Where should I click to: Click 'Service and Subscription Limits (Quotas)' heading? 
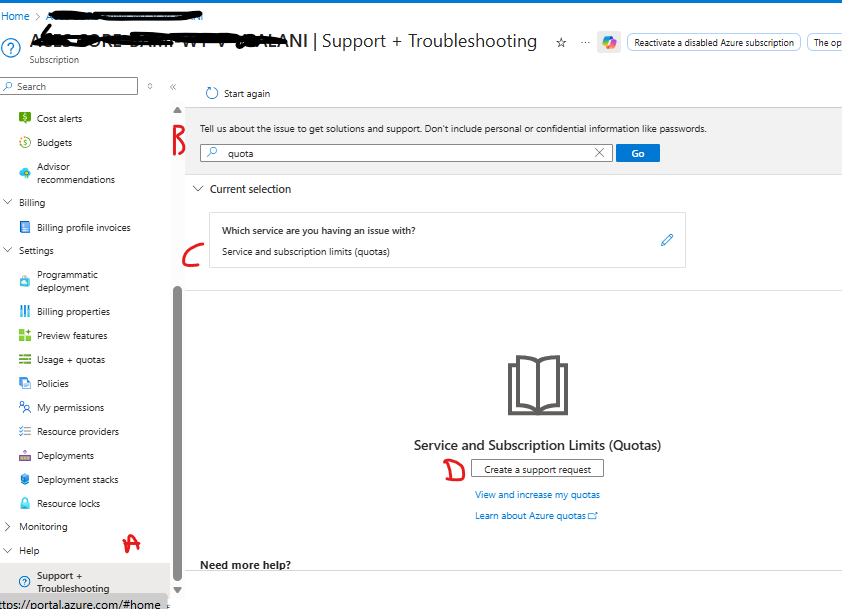coord(537,445)
